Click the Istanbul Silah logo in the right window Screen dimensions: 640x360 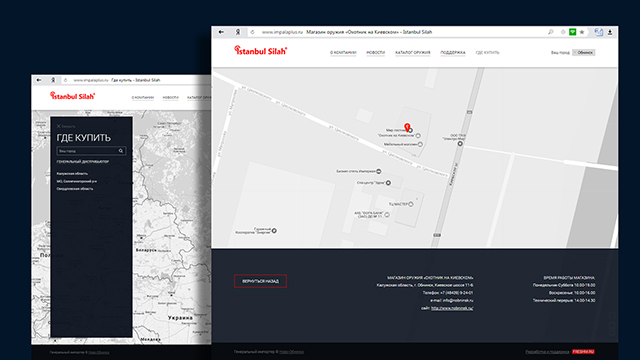tap(260, 51)
